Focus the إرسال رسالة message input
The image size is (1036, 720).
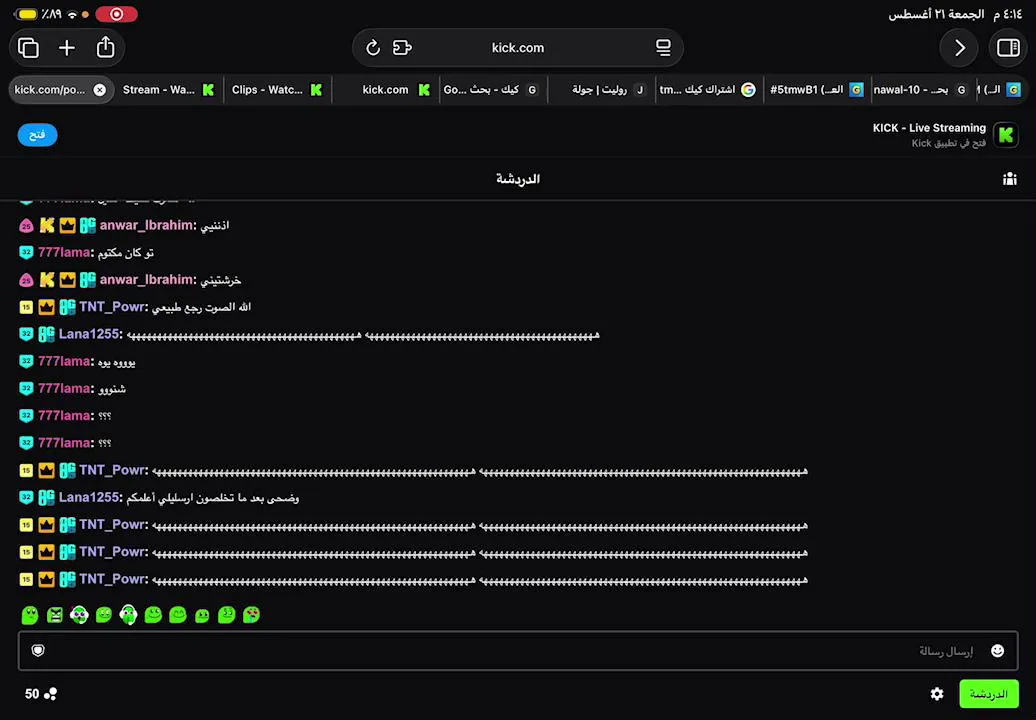click(x=518, y=651)
